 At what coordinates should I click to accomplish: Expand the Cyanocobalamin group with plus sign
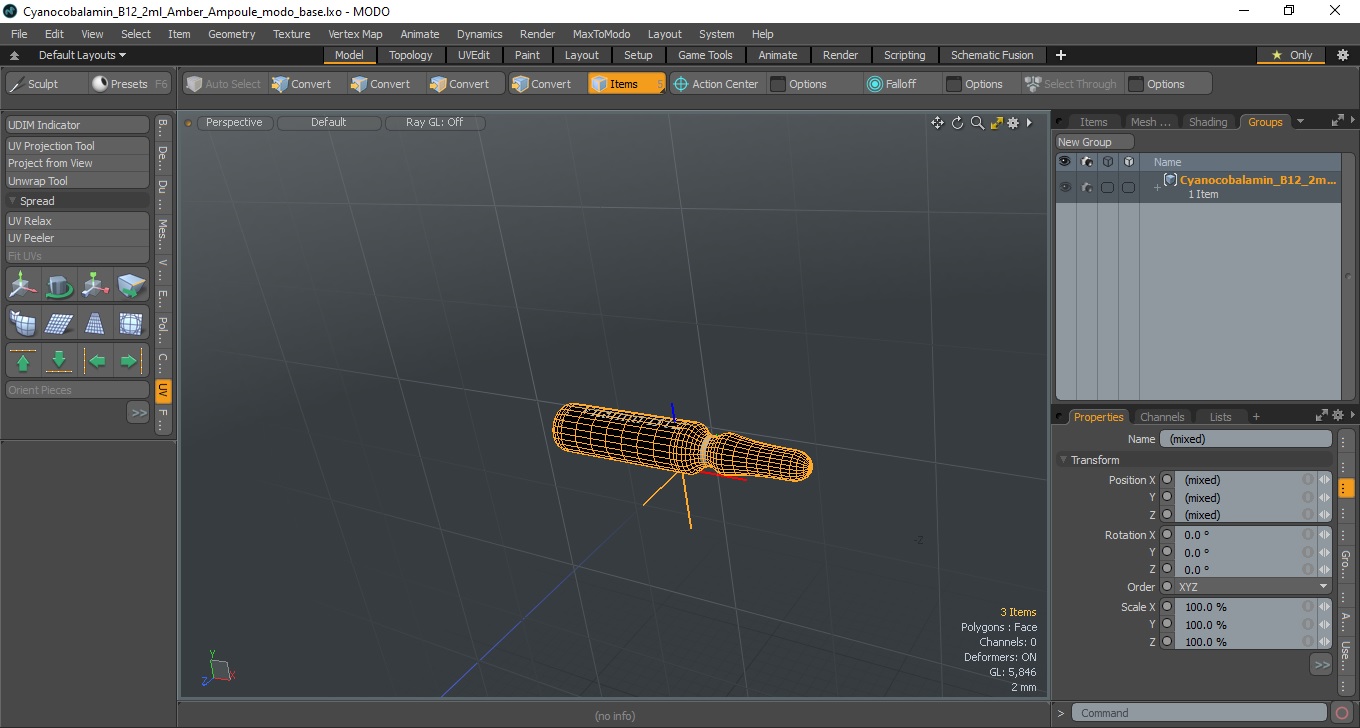point(1157,187)
